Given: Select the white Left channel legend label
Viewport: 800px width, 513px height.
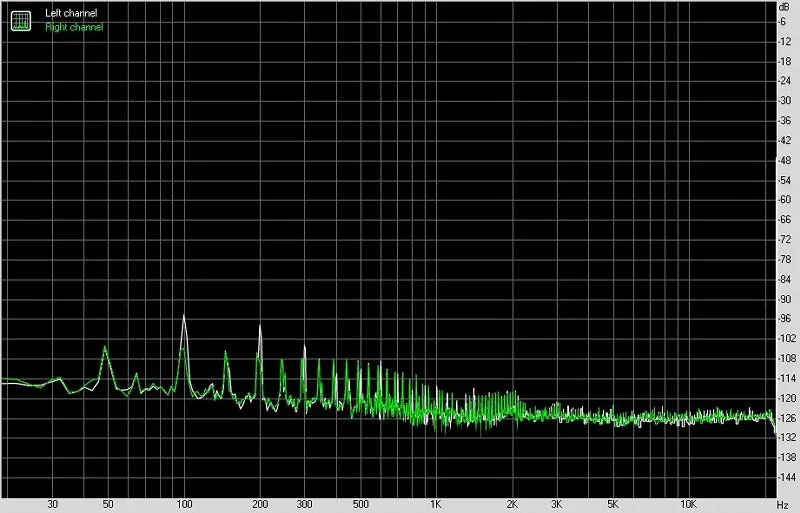Looking at the screenshot, I should click(71, 13).
